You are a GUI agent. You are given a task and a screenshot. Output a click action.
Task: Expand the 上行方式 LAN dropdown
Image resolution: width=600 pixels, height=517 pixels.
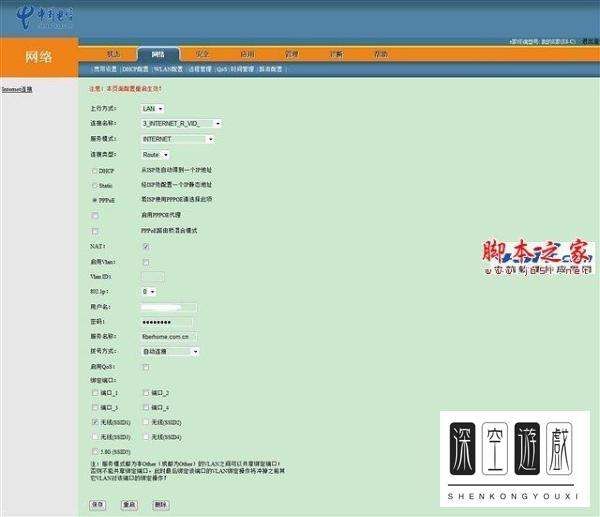(x=152, y=109)
